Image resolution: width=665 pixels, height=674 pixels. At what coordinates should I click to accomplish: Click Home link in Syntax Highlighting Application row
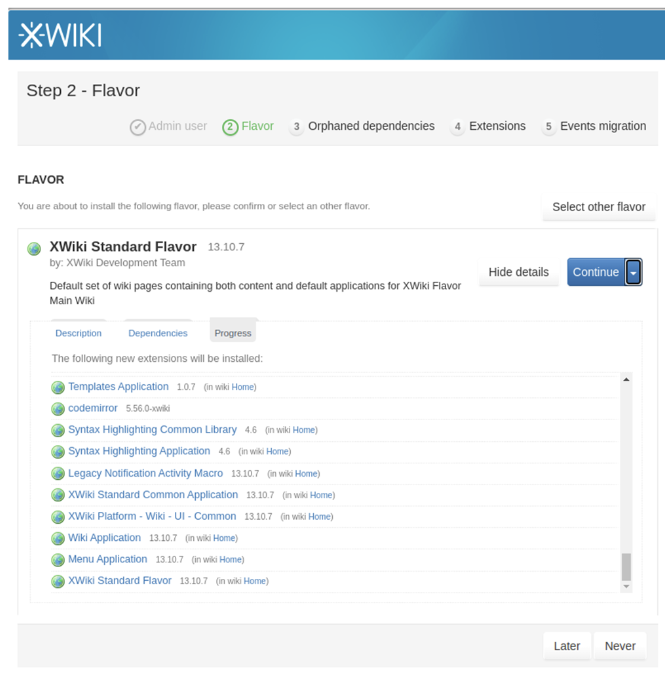(x=278, y=451)
